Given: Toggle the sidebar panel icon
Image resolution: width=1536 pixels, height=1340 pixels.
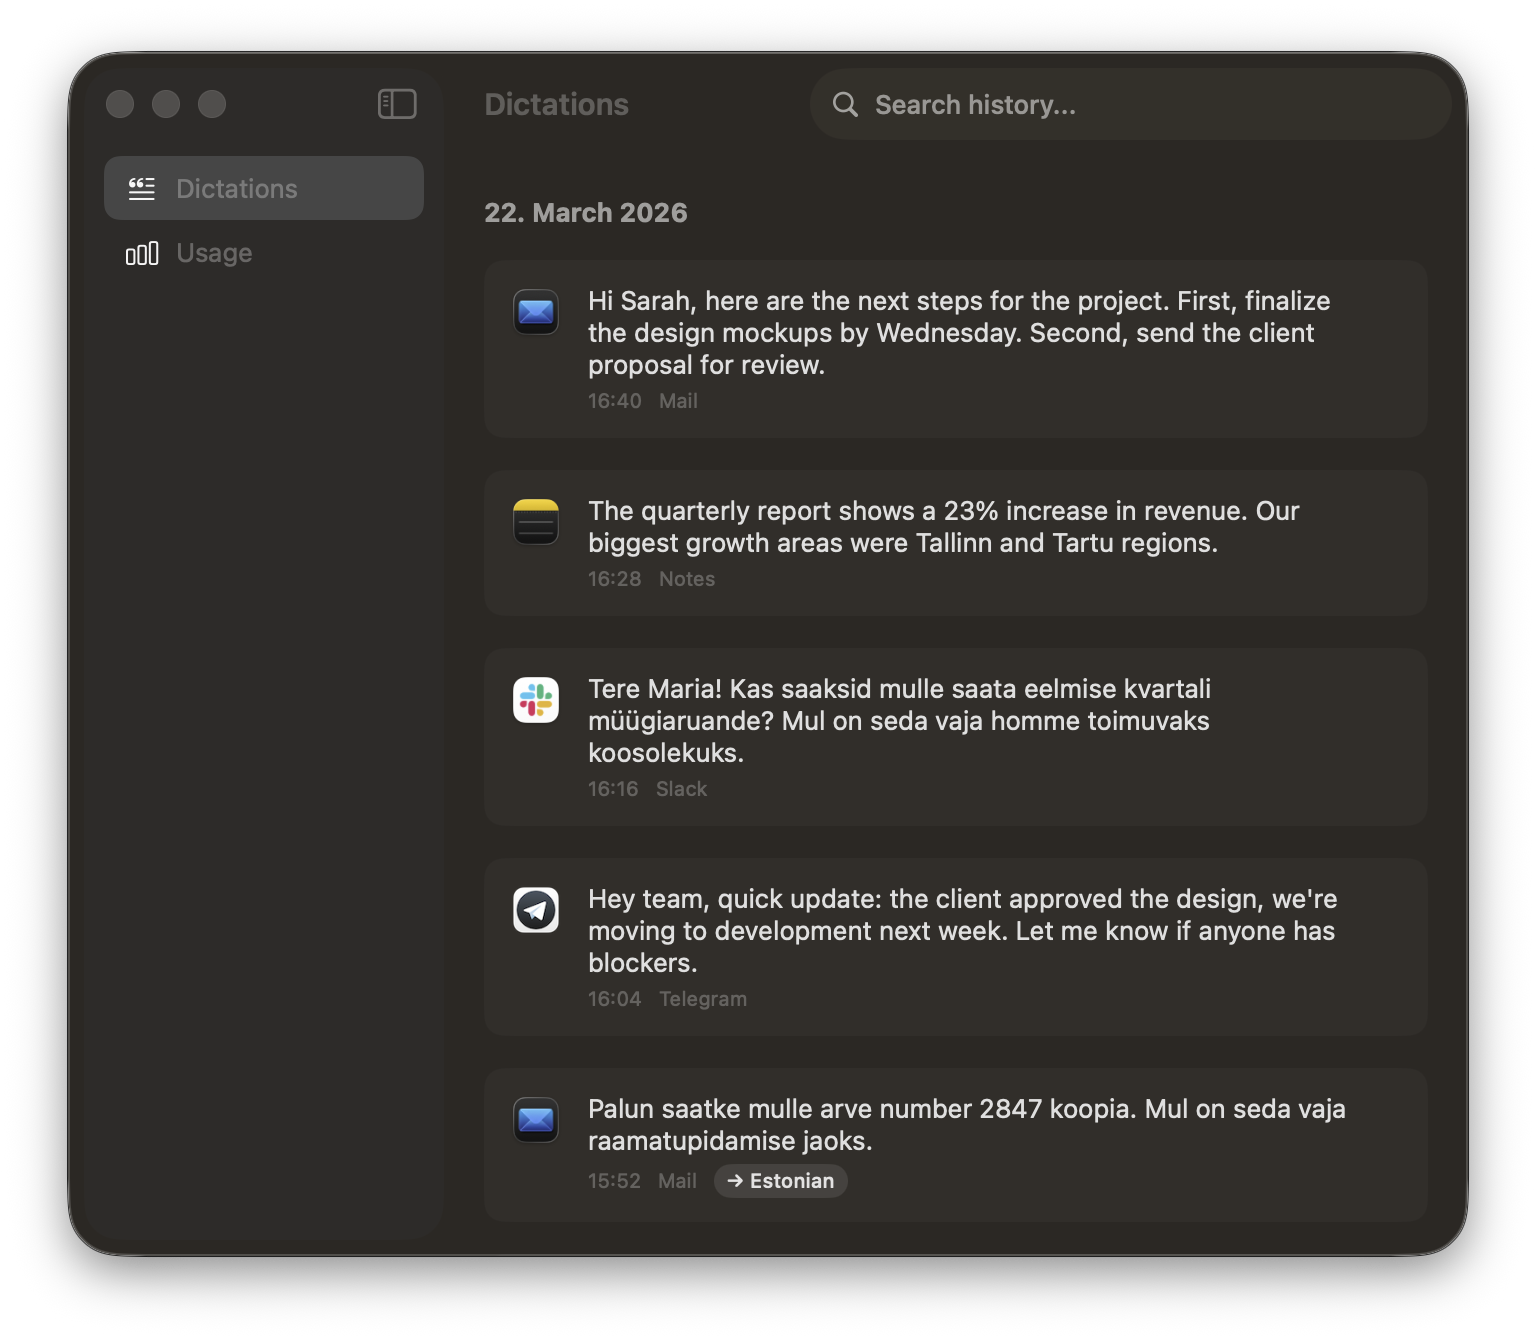Looking at the screenshot, I should click(397, 104).
